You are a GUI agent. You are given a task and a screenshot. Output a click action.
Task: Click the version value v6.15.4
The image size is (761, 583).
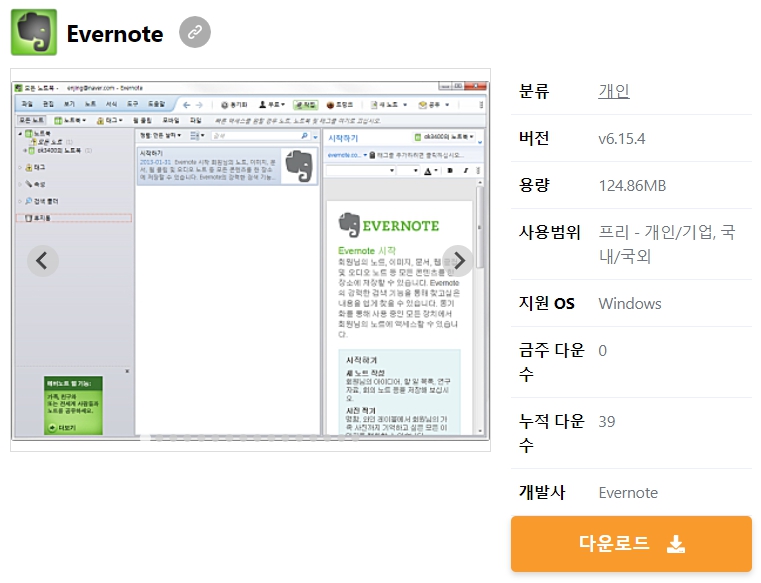622,139
